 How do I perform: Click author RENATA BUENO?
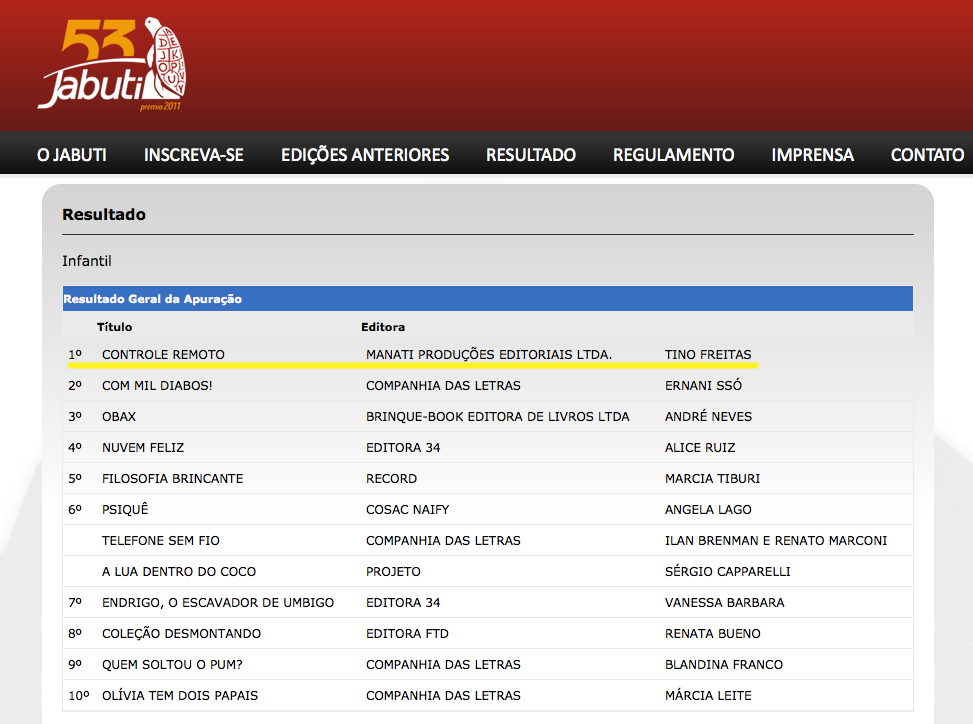click(712, 633)
